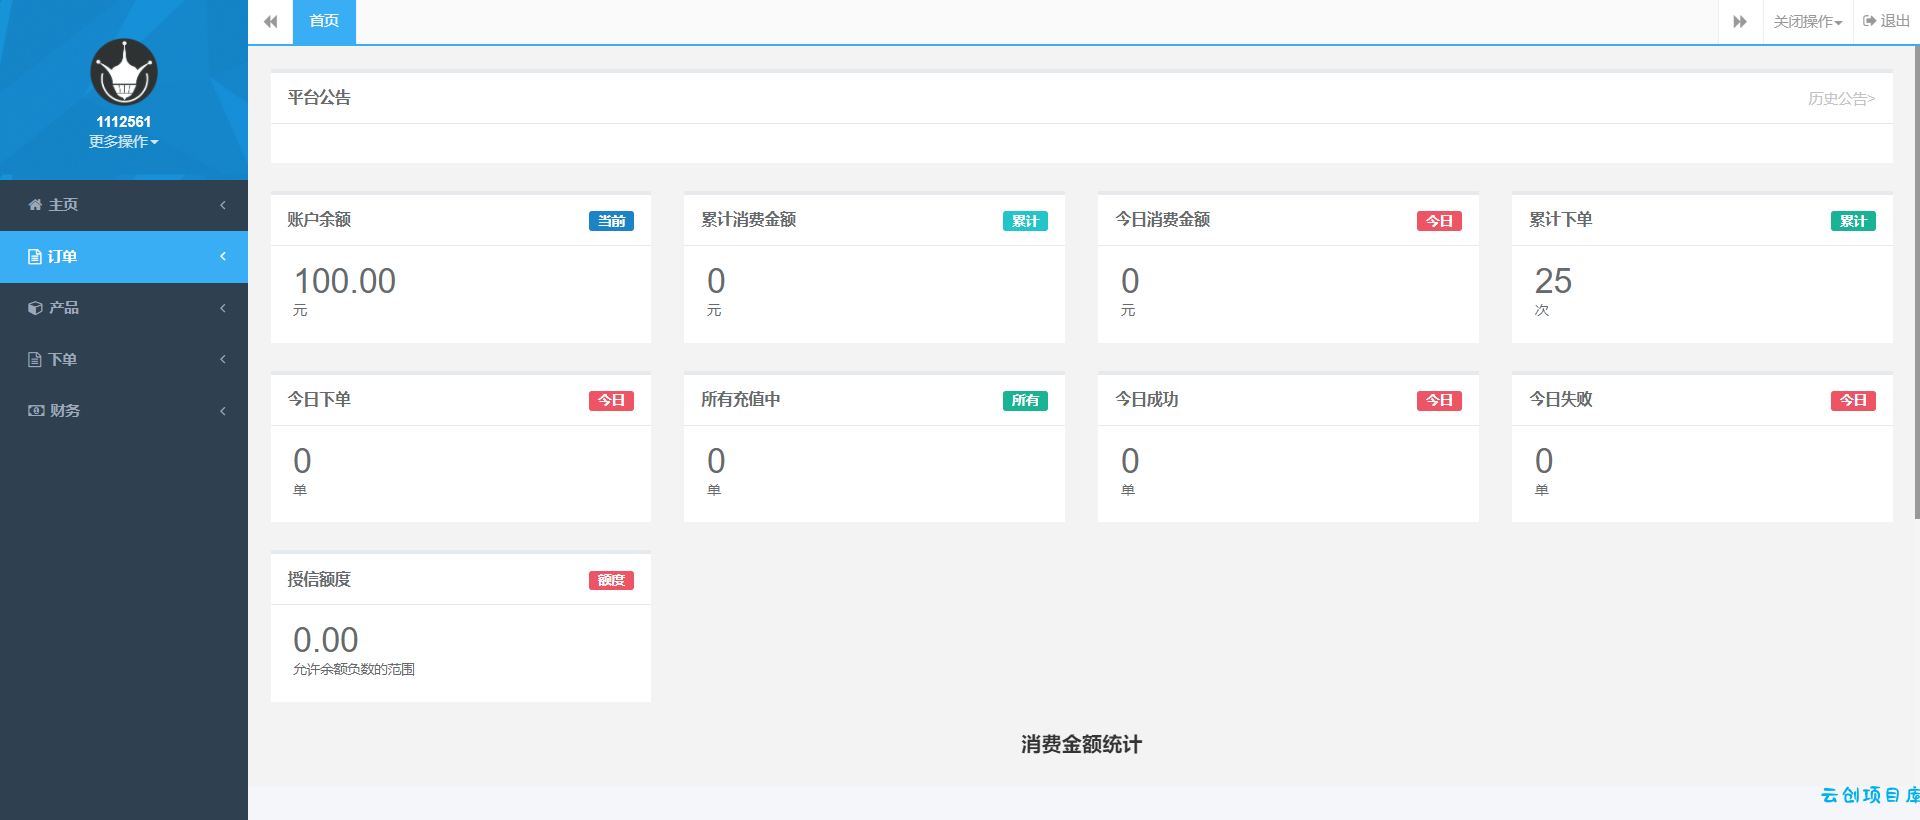This screenshot has width=1920, height=820.
Task: Click the 平台公告 heading
Action: pos(319,98)
